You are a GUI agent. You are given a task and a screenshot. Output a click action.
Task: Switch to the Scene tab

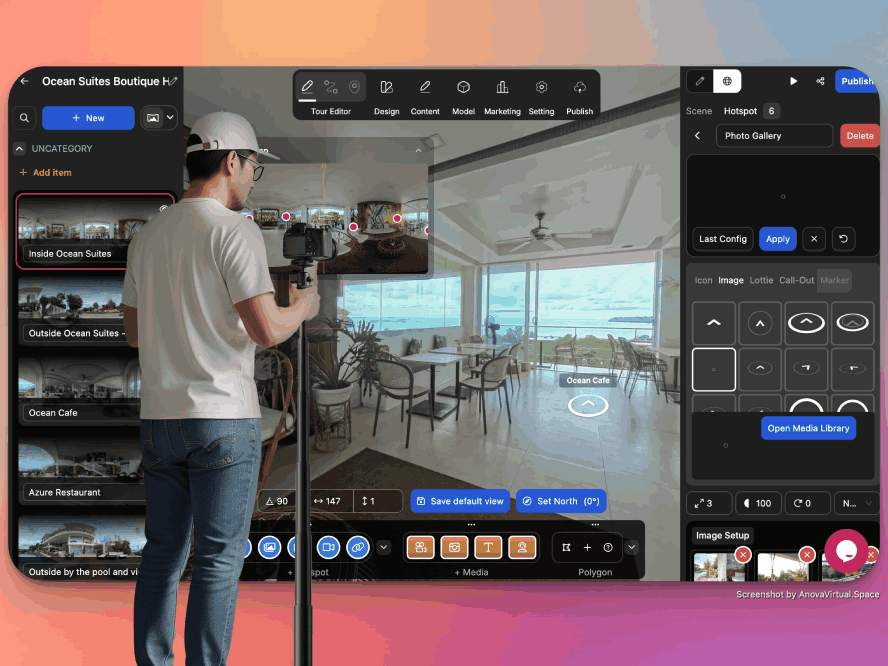pyautogui.click(x=699, y=111)
